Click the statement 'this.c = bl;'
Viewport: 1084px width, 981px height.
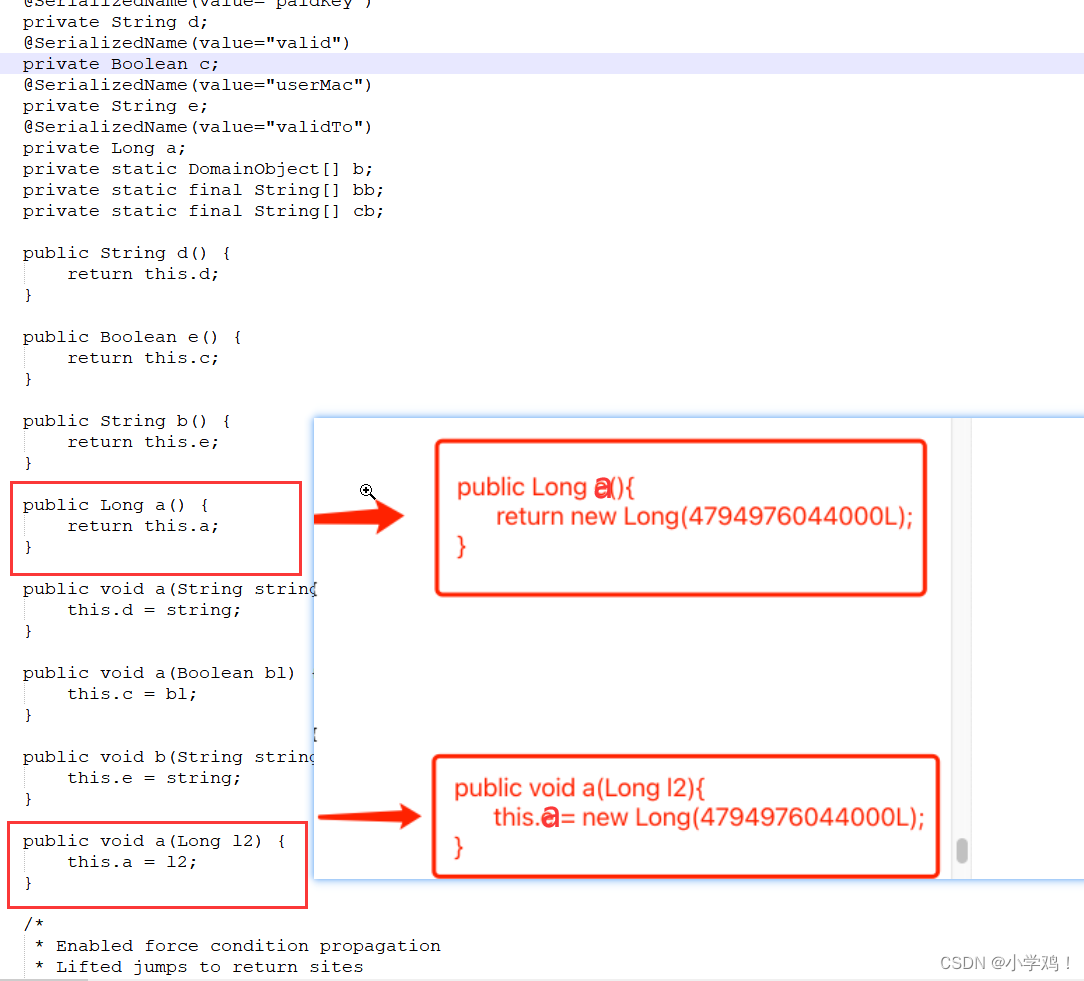pos(131,694)
